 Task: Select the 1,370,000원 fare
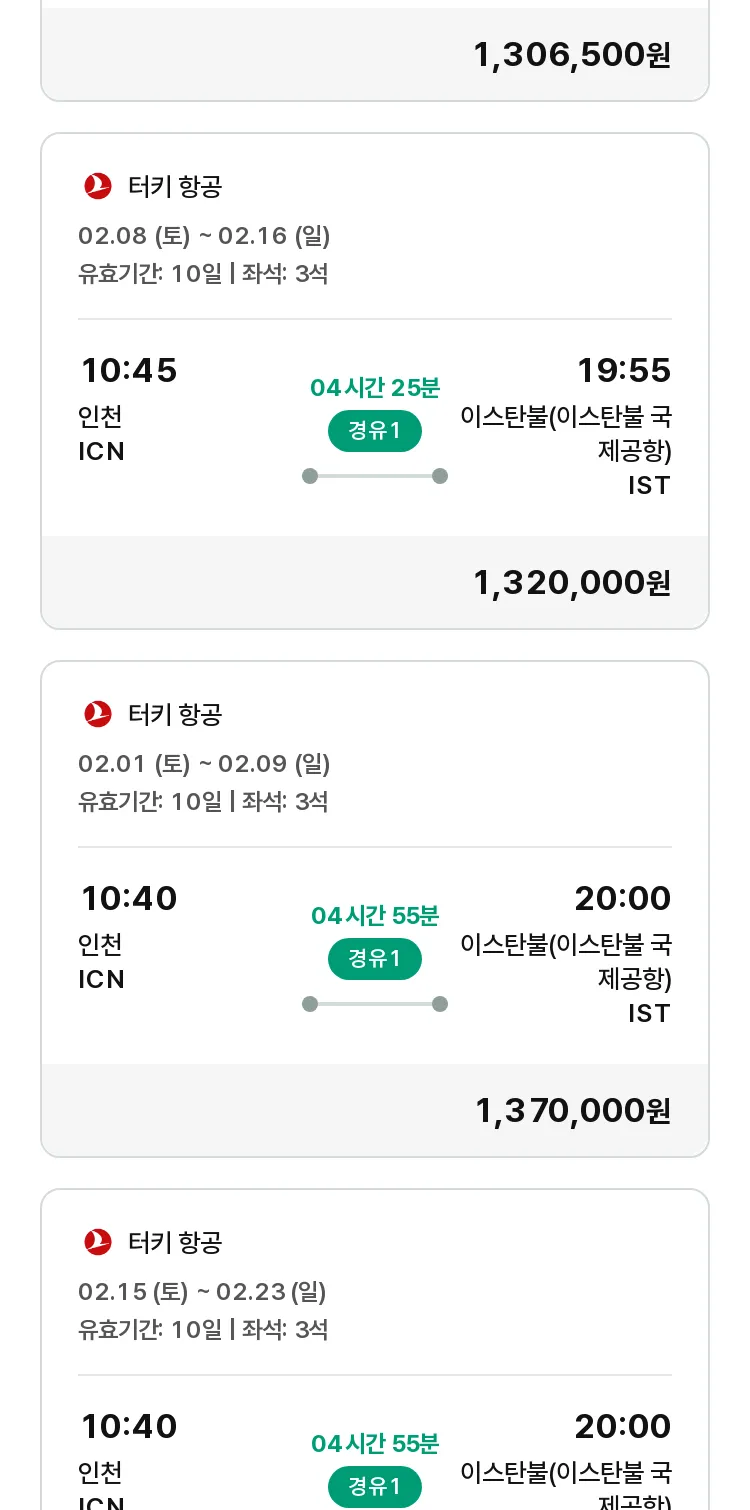tap(572, 1111)
